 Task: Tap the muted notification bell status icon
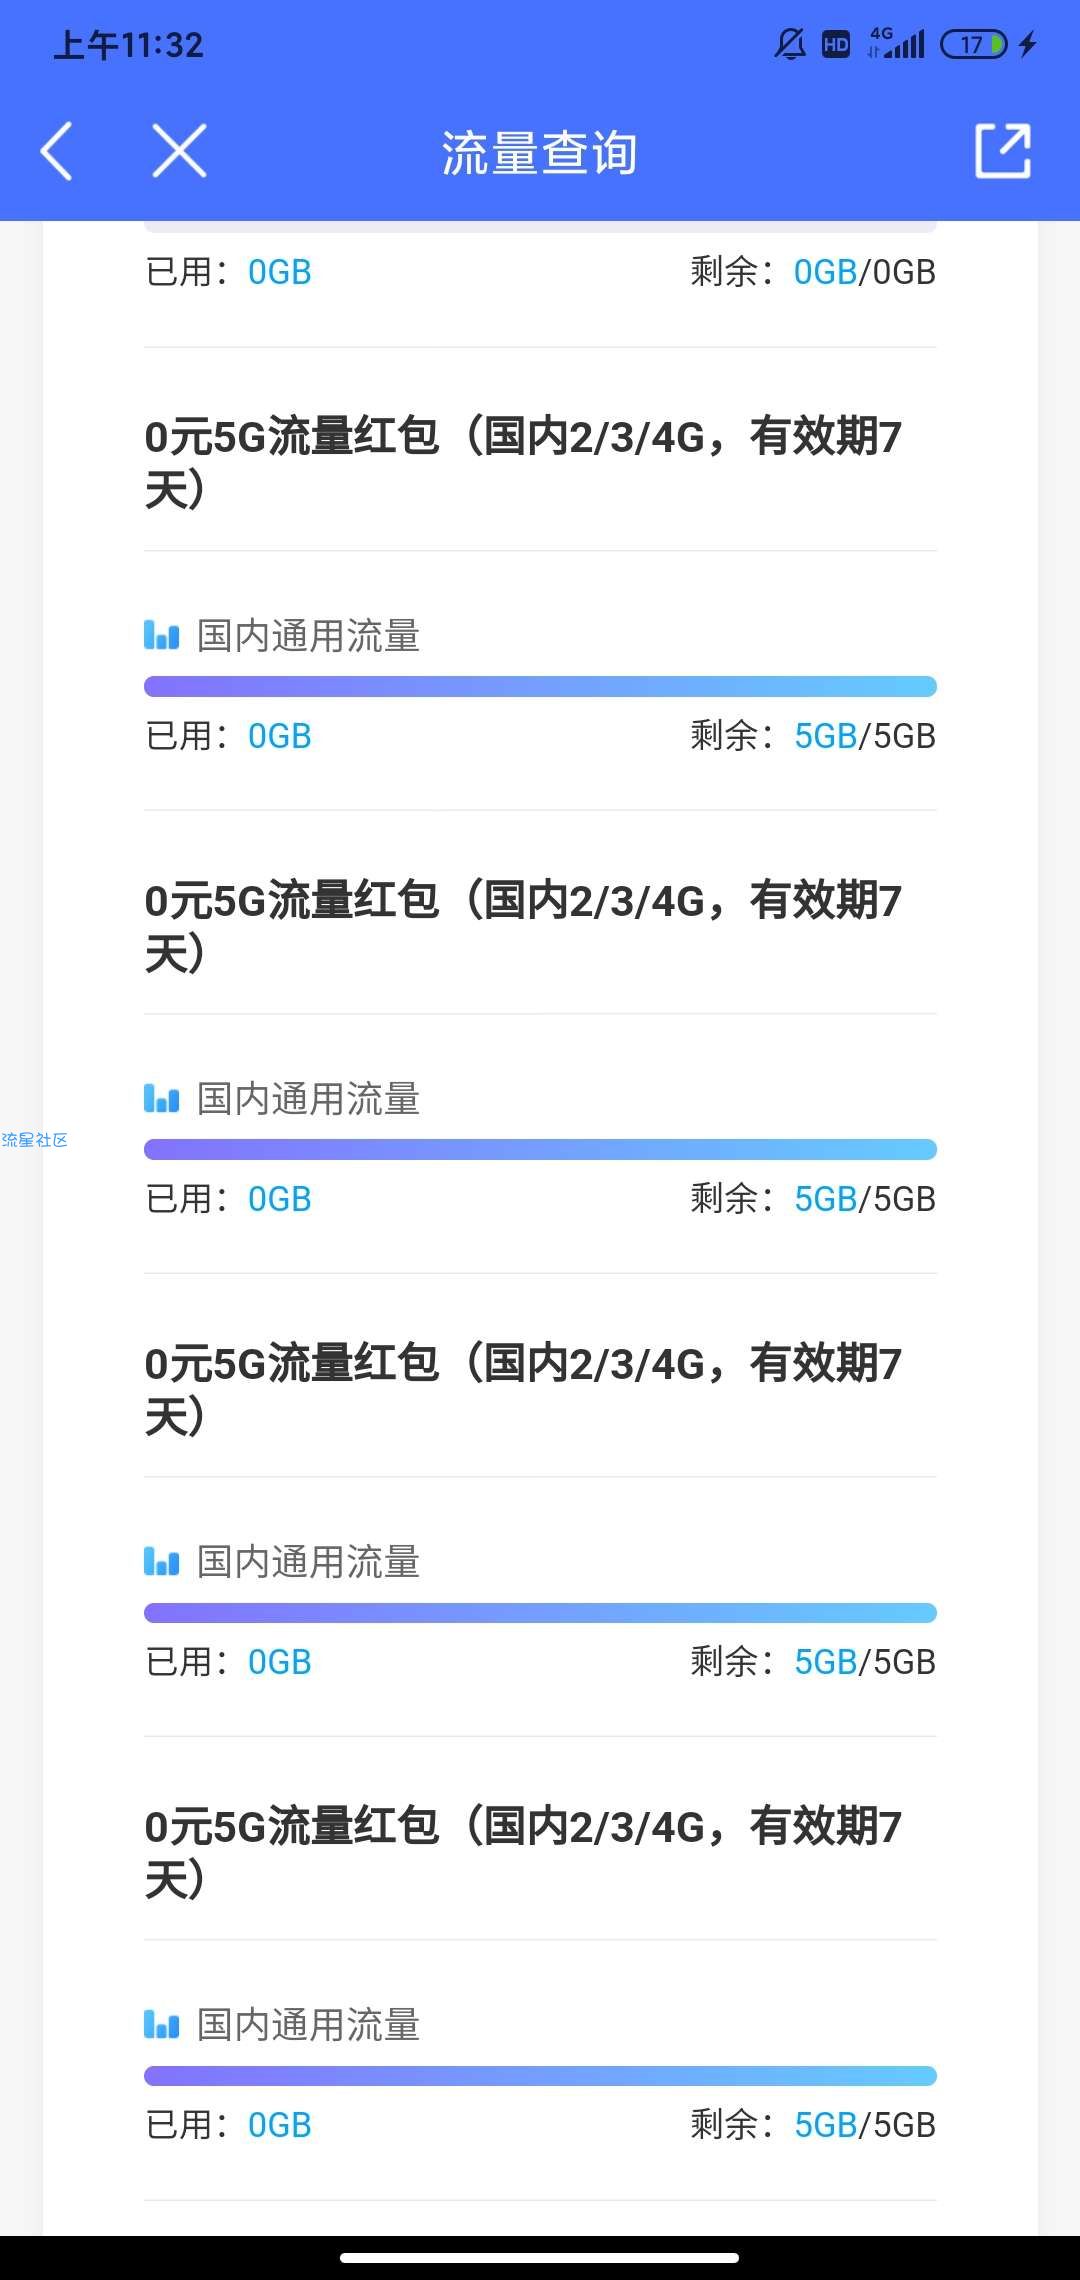pos(790,44)
